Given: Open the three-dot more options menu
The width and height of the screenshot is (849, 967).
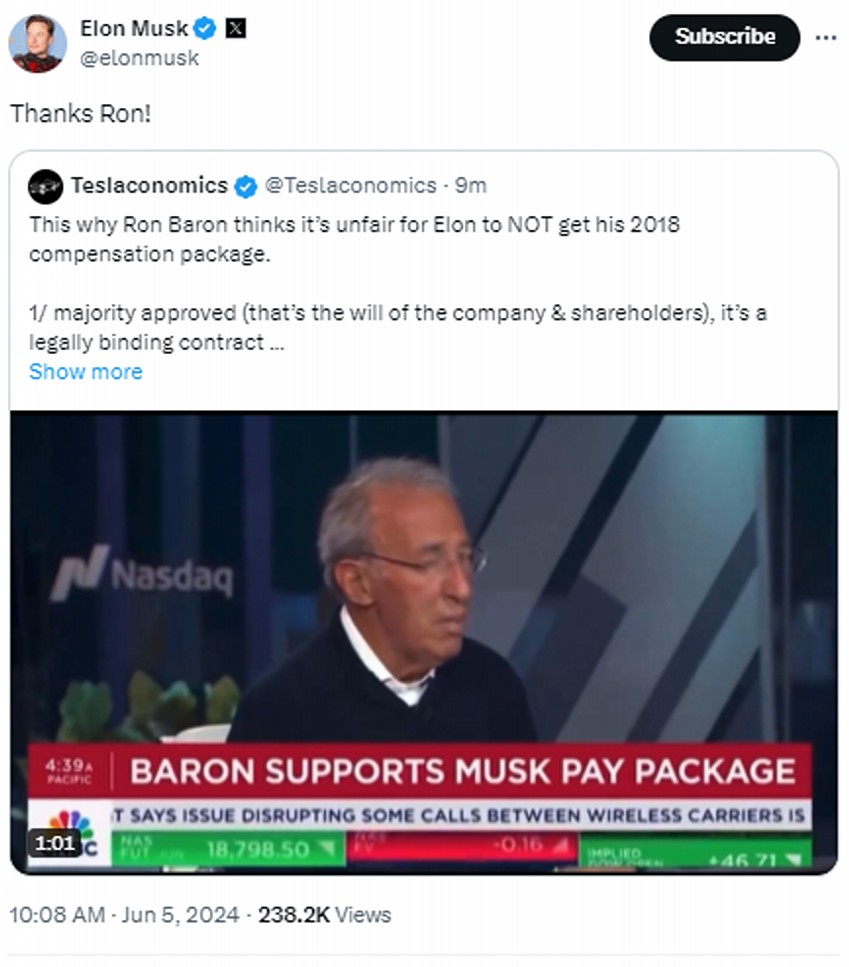Looking at the screenshot, I should [x=826, y=37].
